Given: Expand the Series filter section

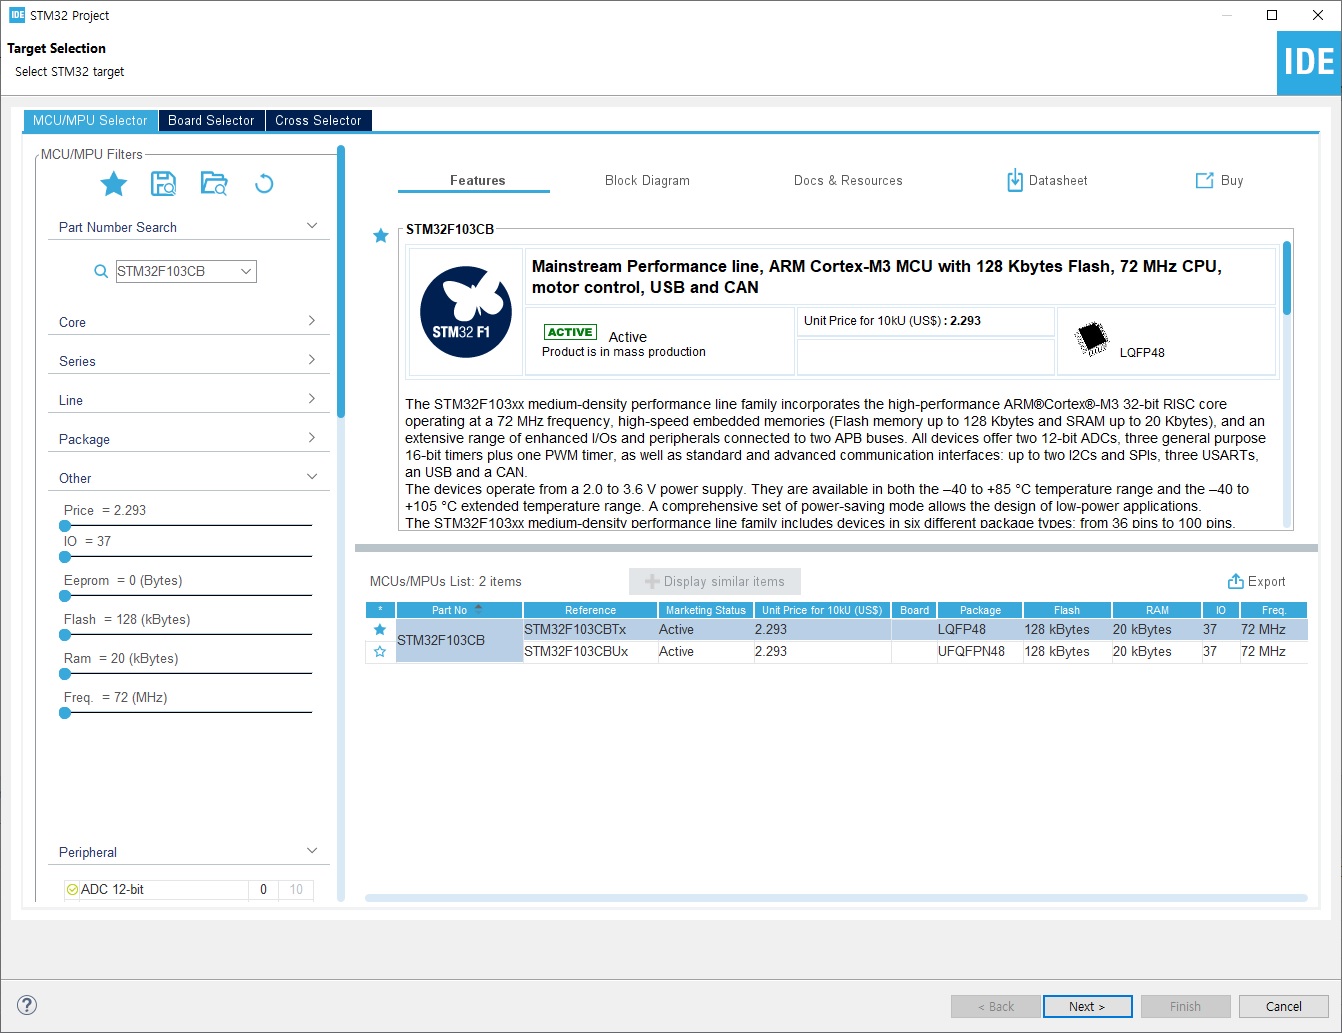Looking at the screenshot, I should (312, 360).
